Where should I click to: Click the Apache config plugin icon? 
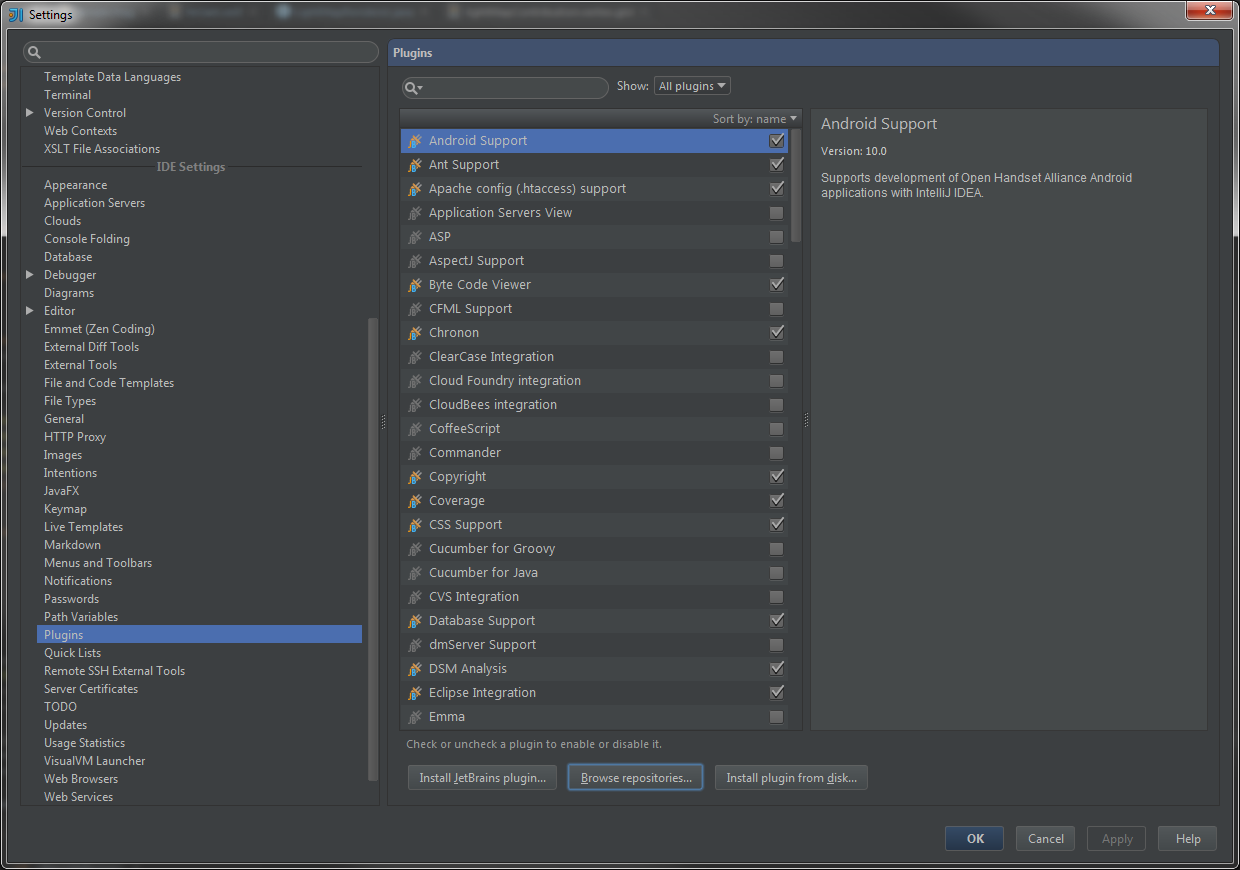coord(415,189)
